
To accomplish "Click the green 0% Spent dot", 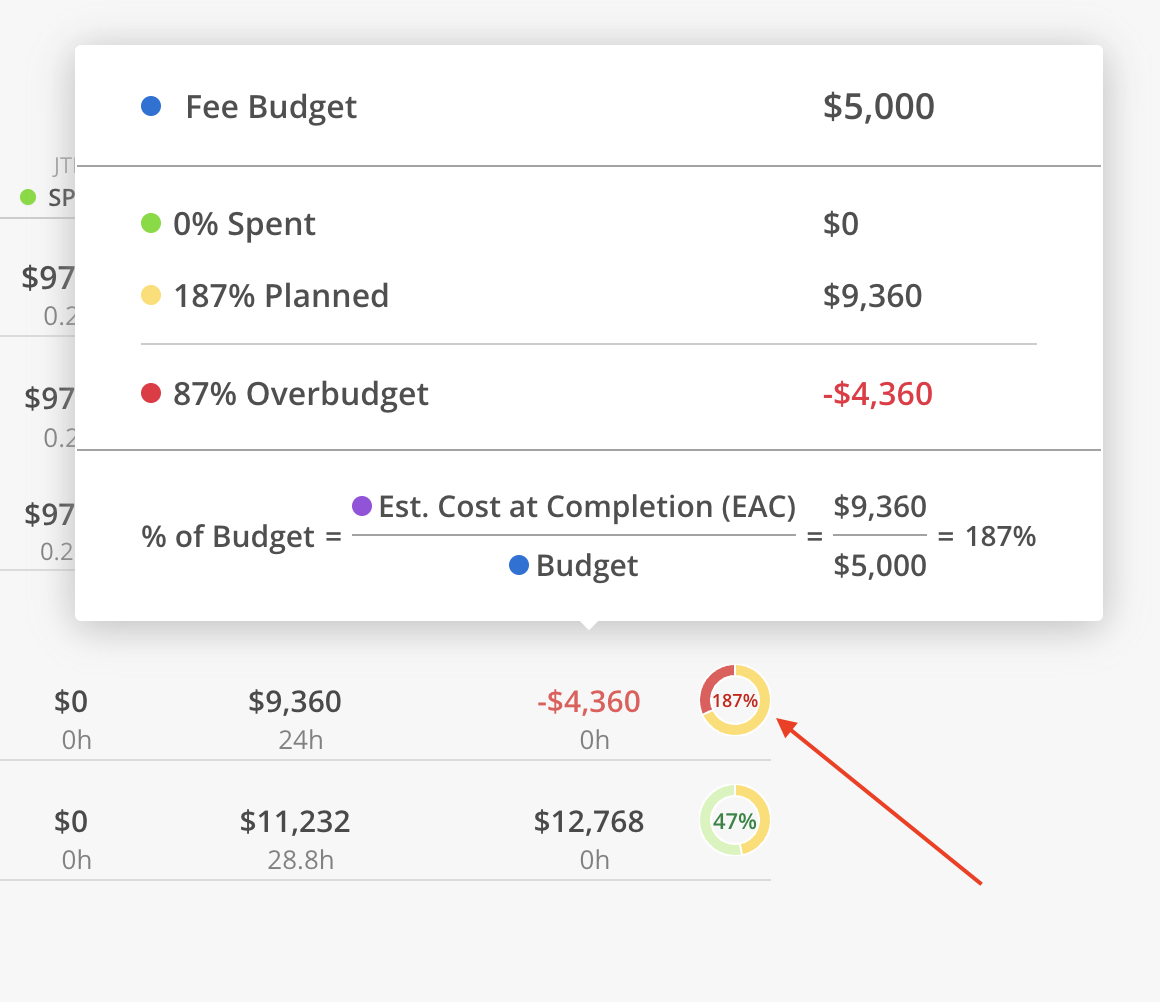I will pos(151,223).
